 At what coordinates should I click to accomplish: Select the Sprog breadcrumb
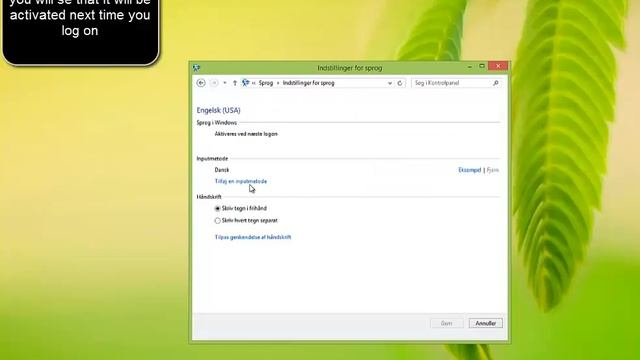(x=266, y=83)
